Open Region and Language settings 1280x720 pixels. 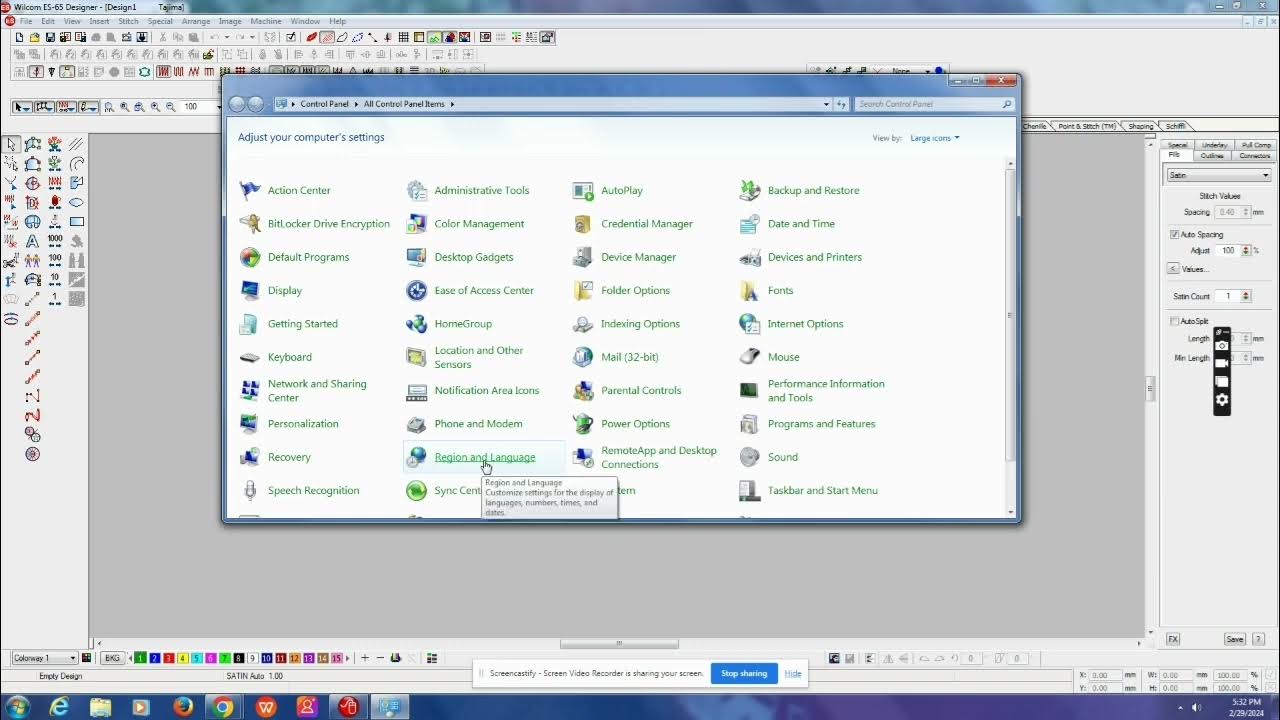(485, 457)
